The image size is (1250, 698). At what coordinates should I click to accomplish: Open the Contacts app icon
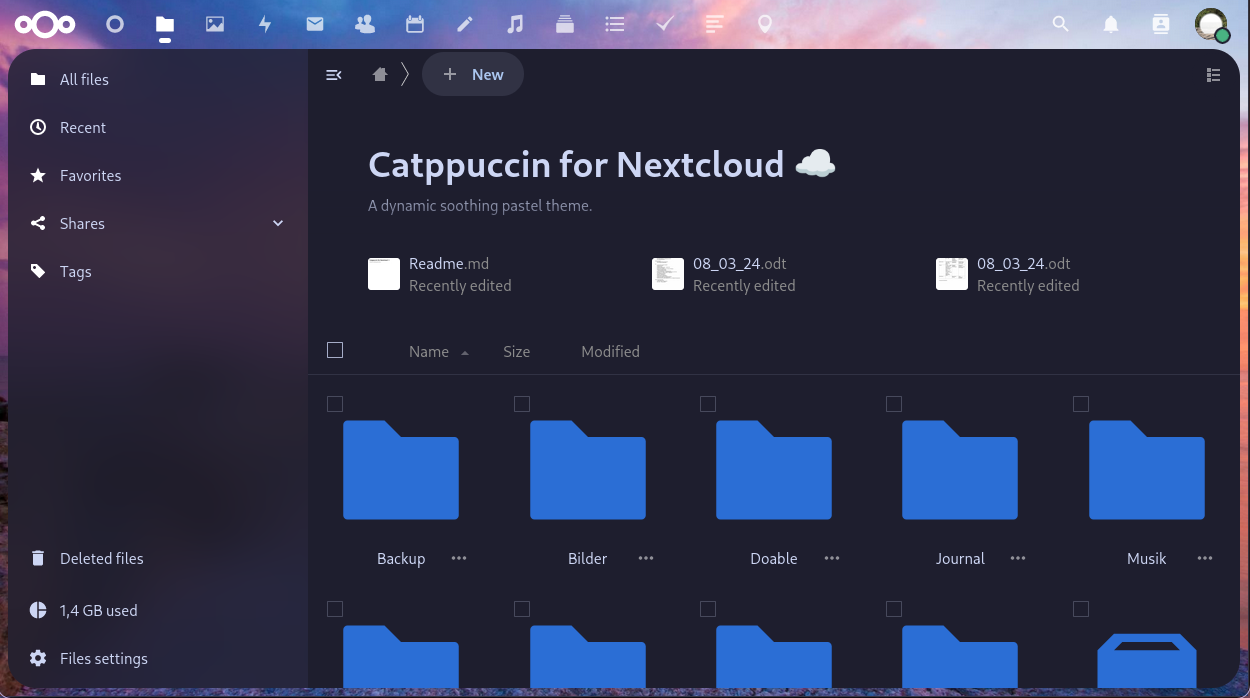click(365, 24)
